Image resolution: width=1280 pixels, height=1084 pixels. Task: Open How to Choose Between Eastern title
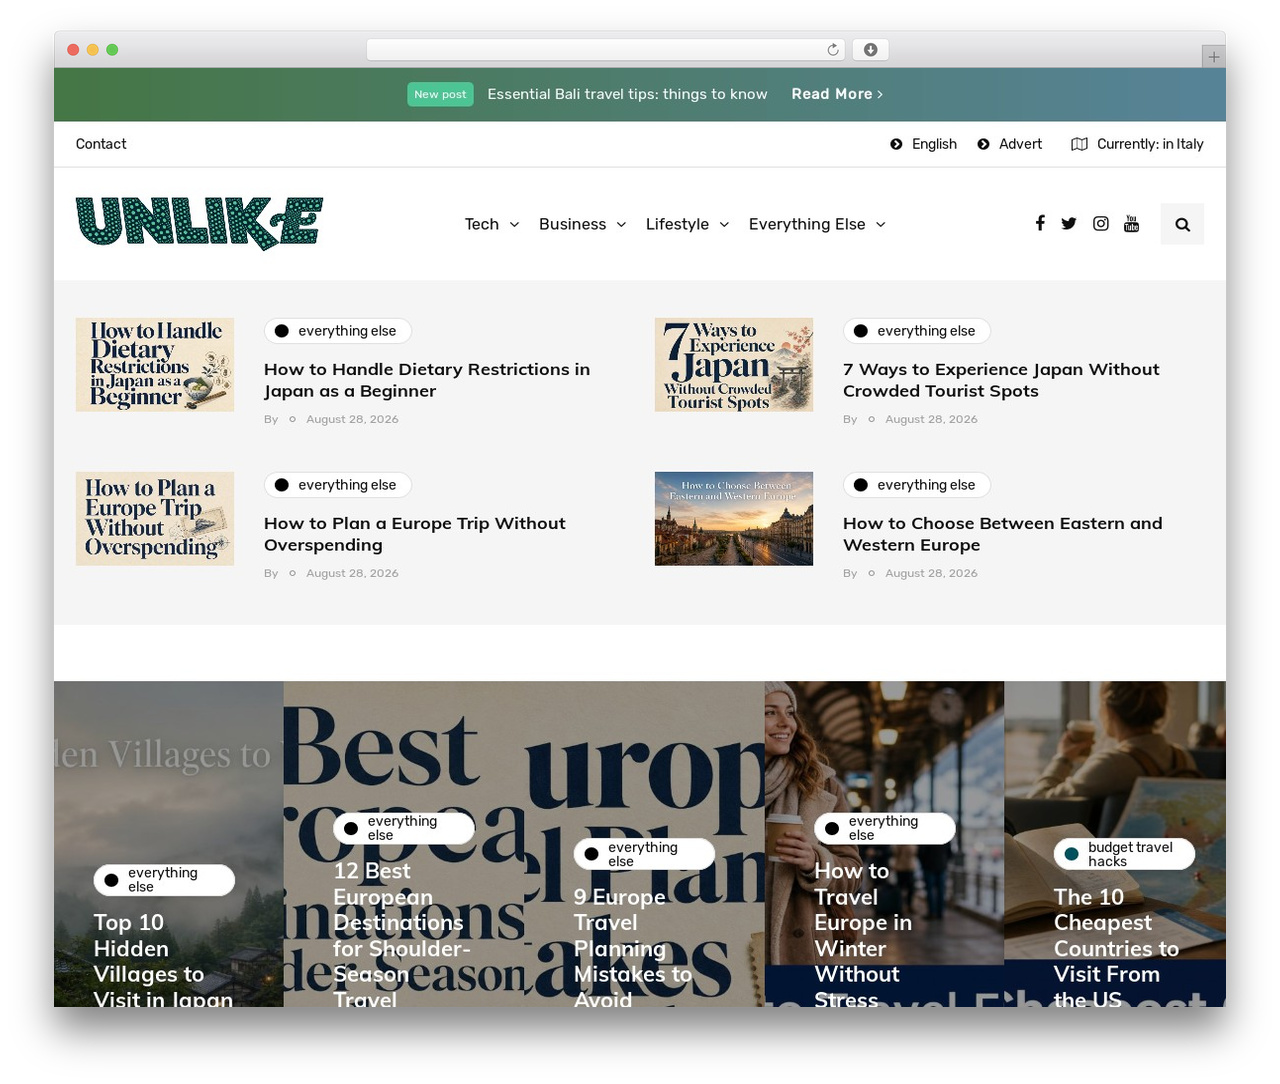pyautogui.click(x=1003, y=534)
